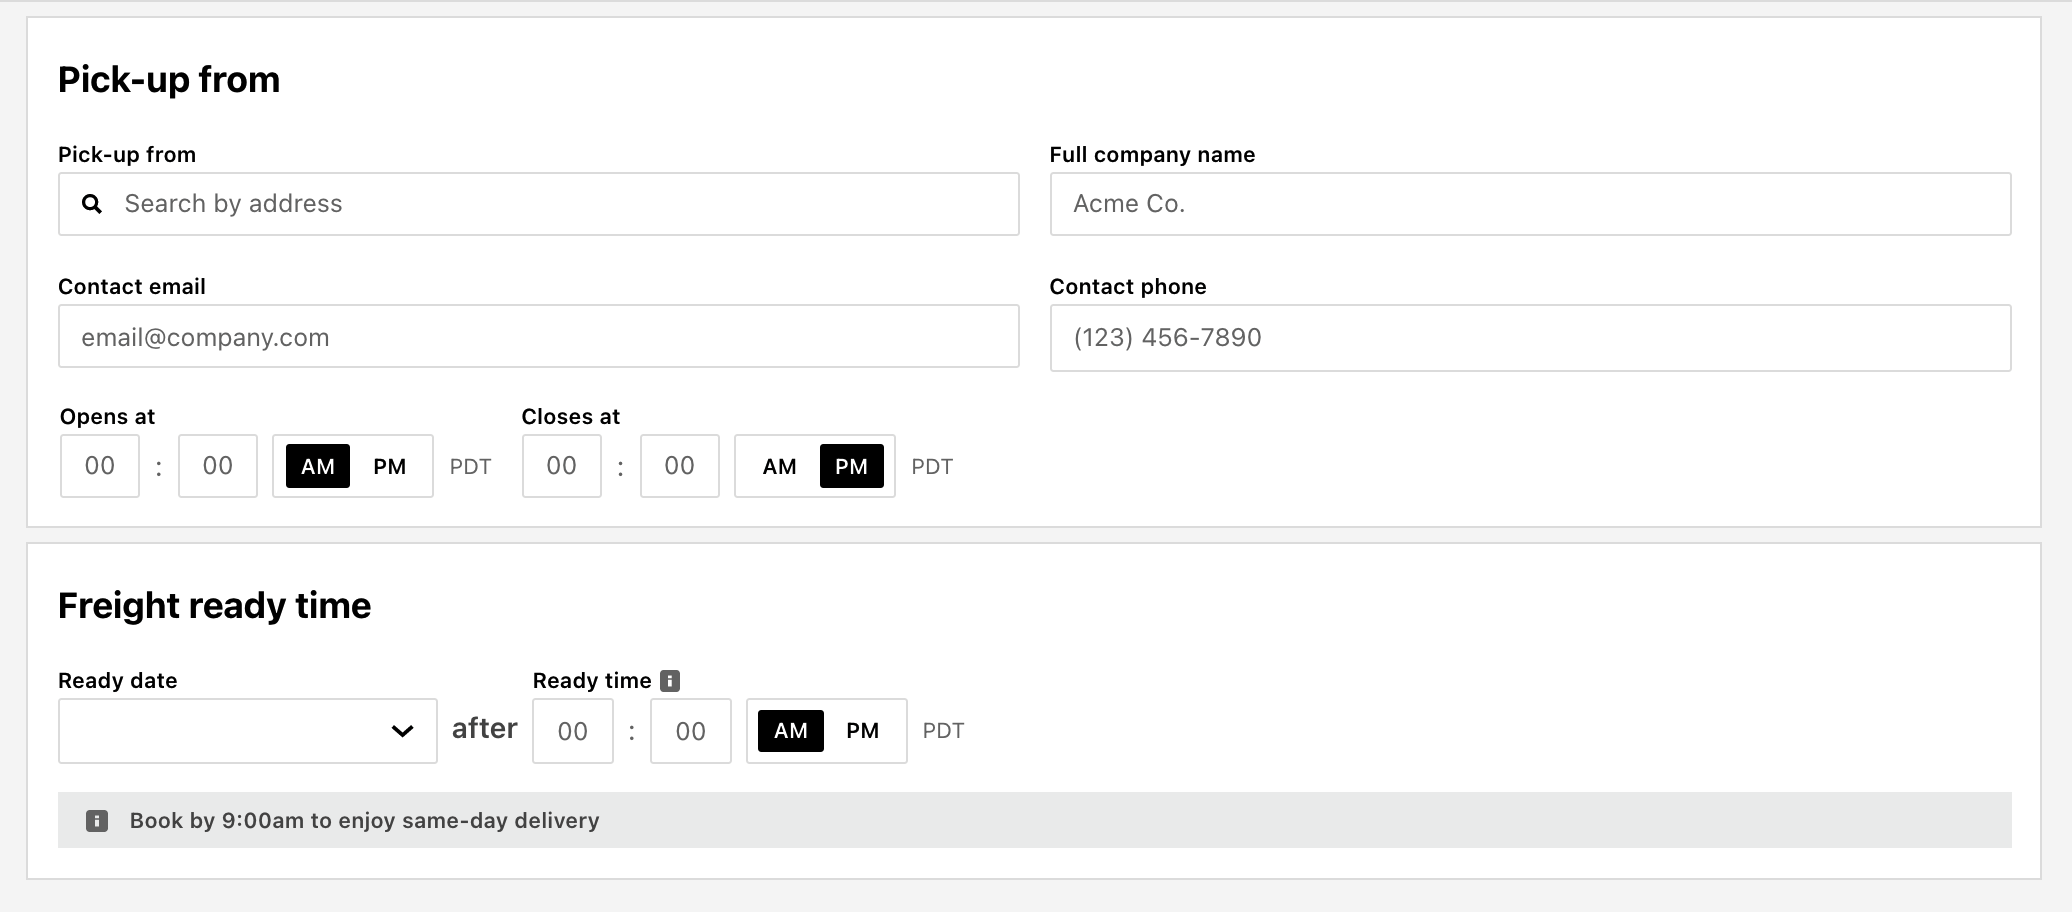2072x912 pixels.
Task: Click the Search by address field
Action: click(x=539, y=204)
